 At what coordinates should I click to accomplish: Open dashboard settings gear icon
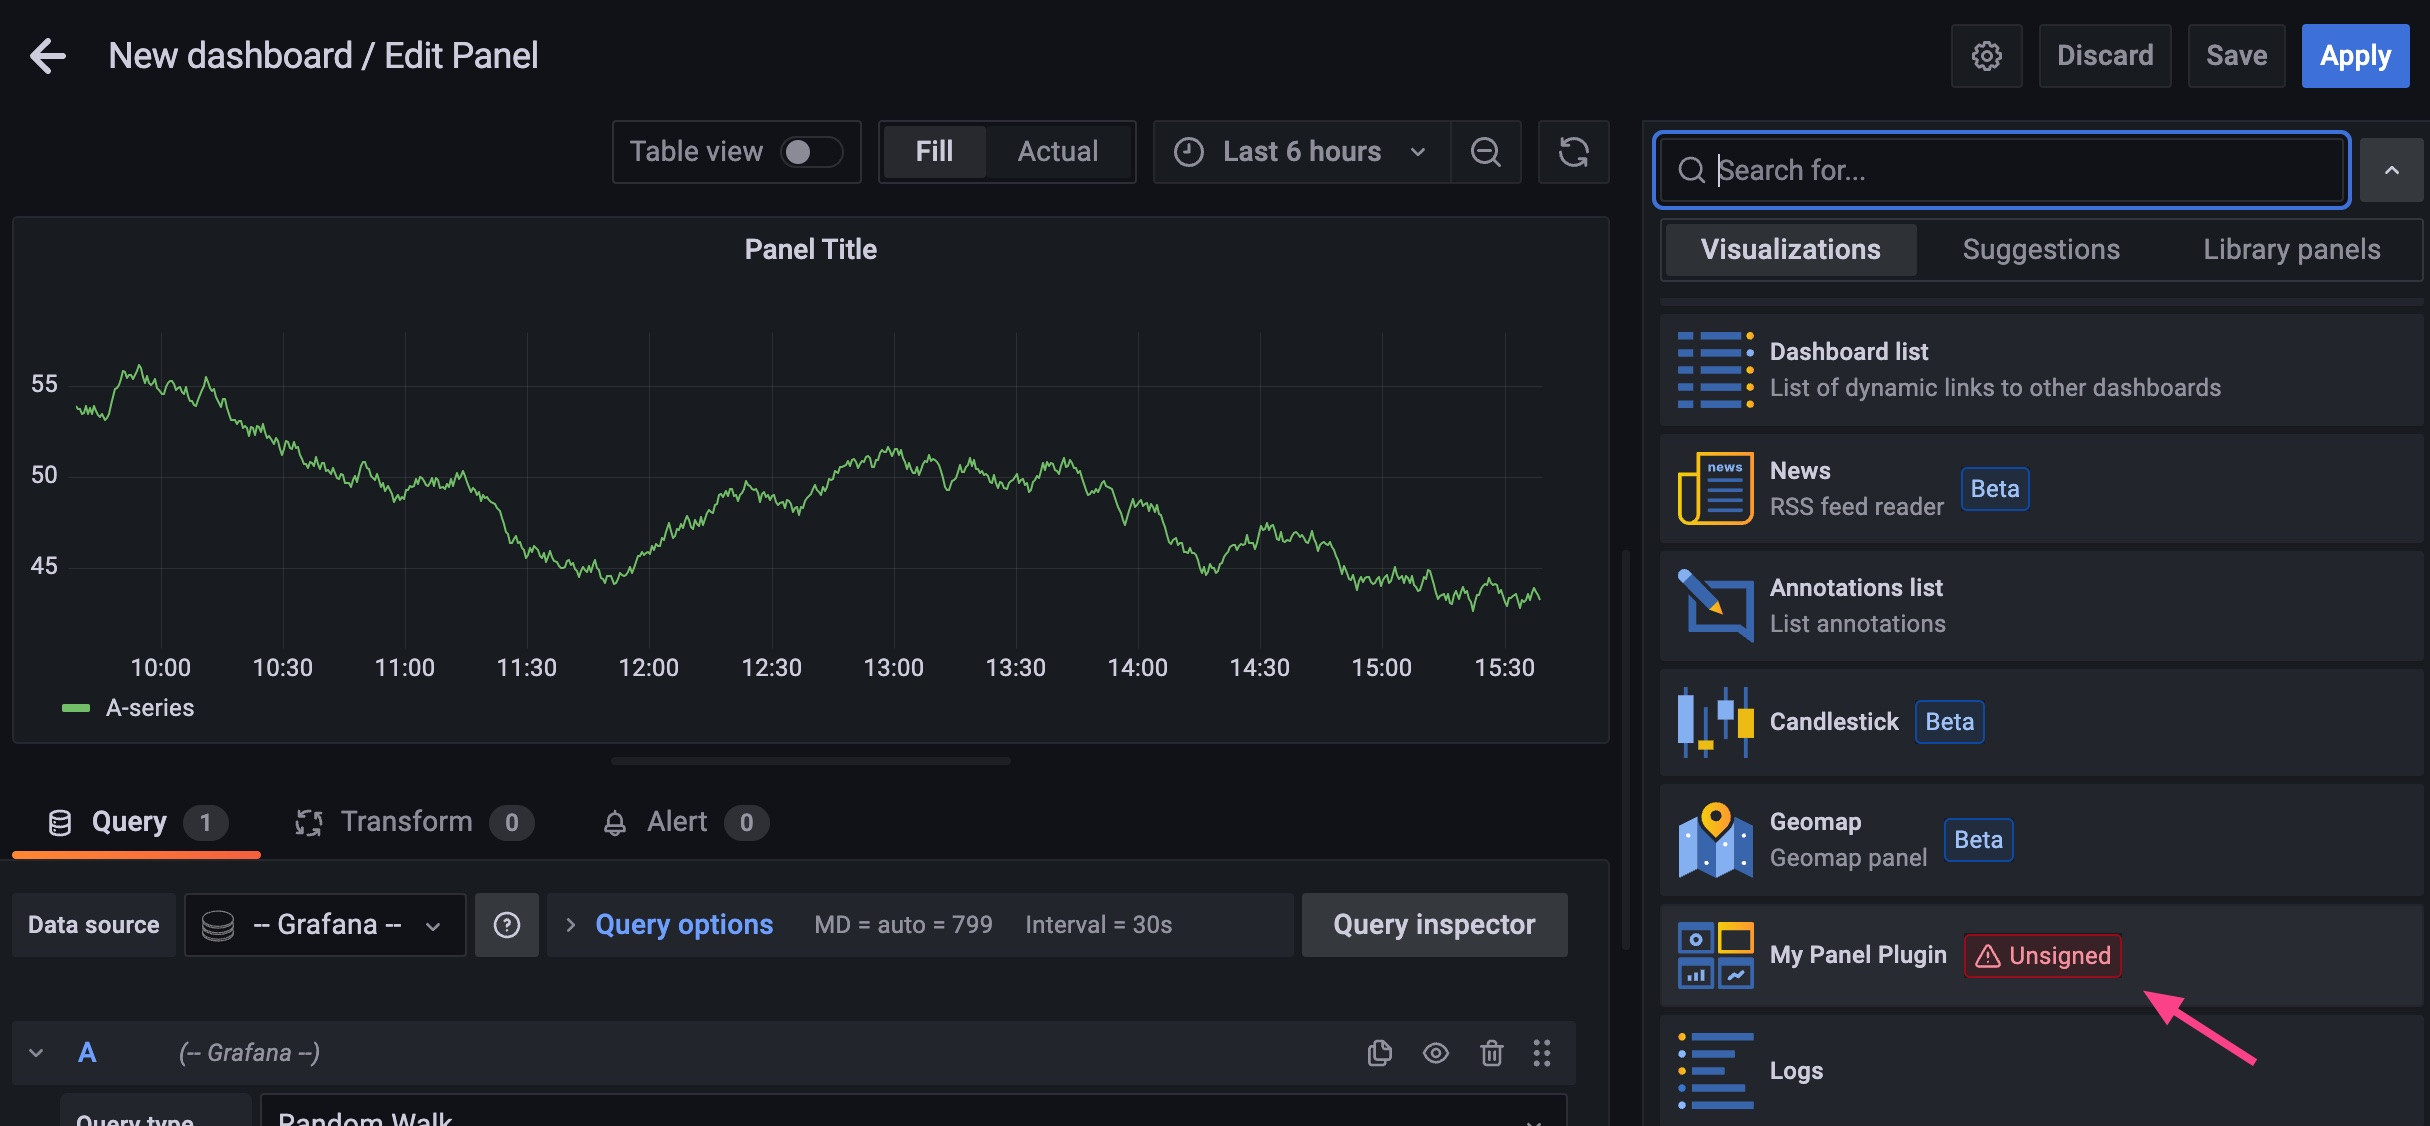(x=1986, y=56)
